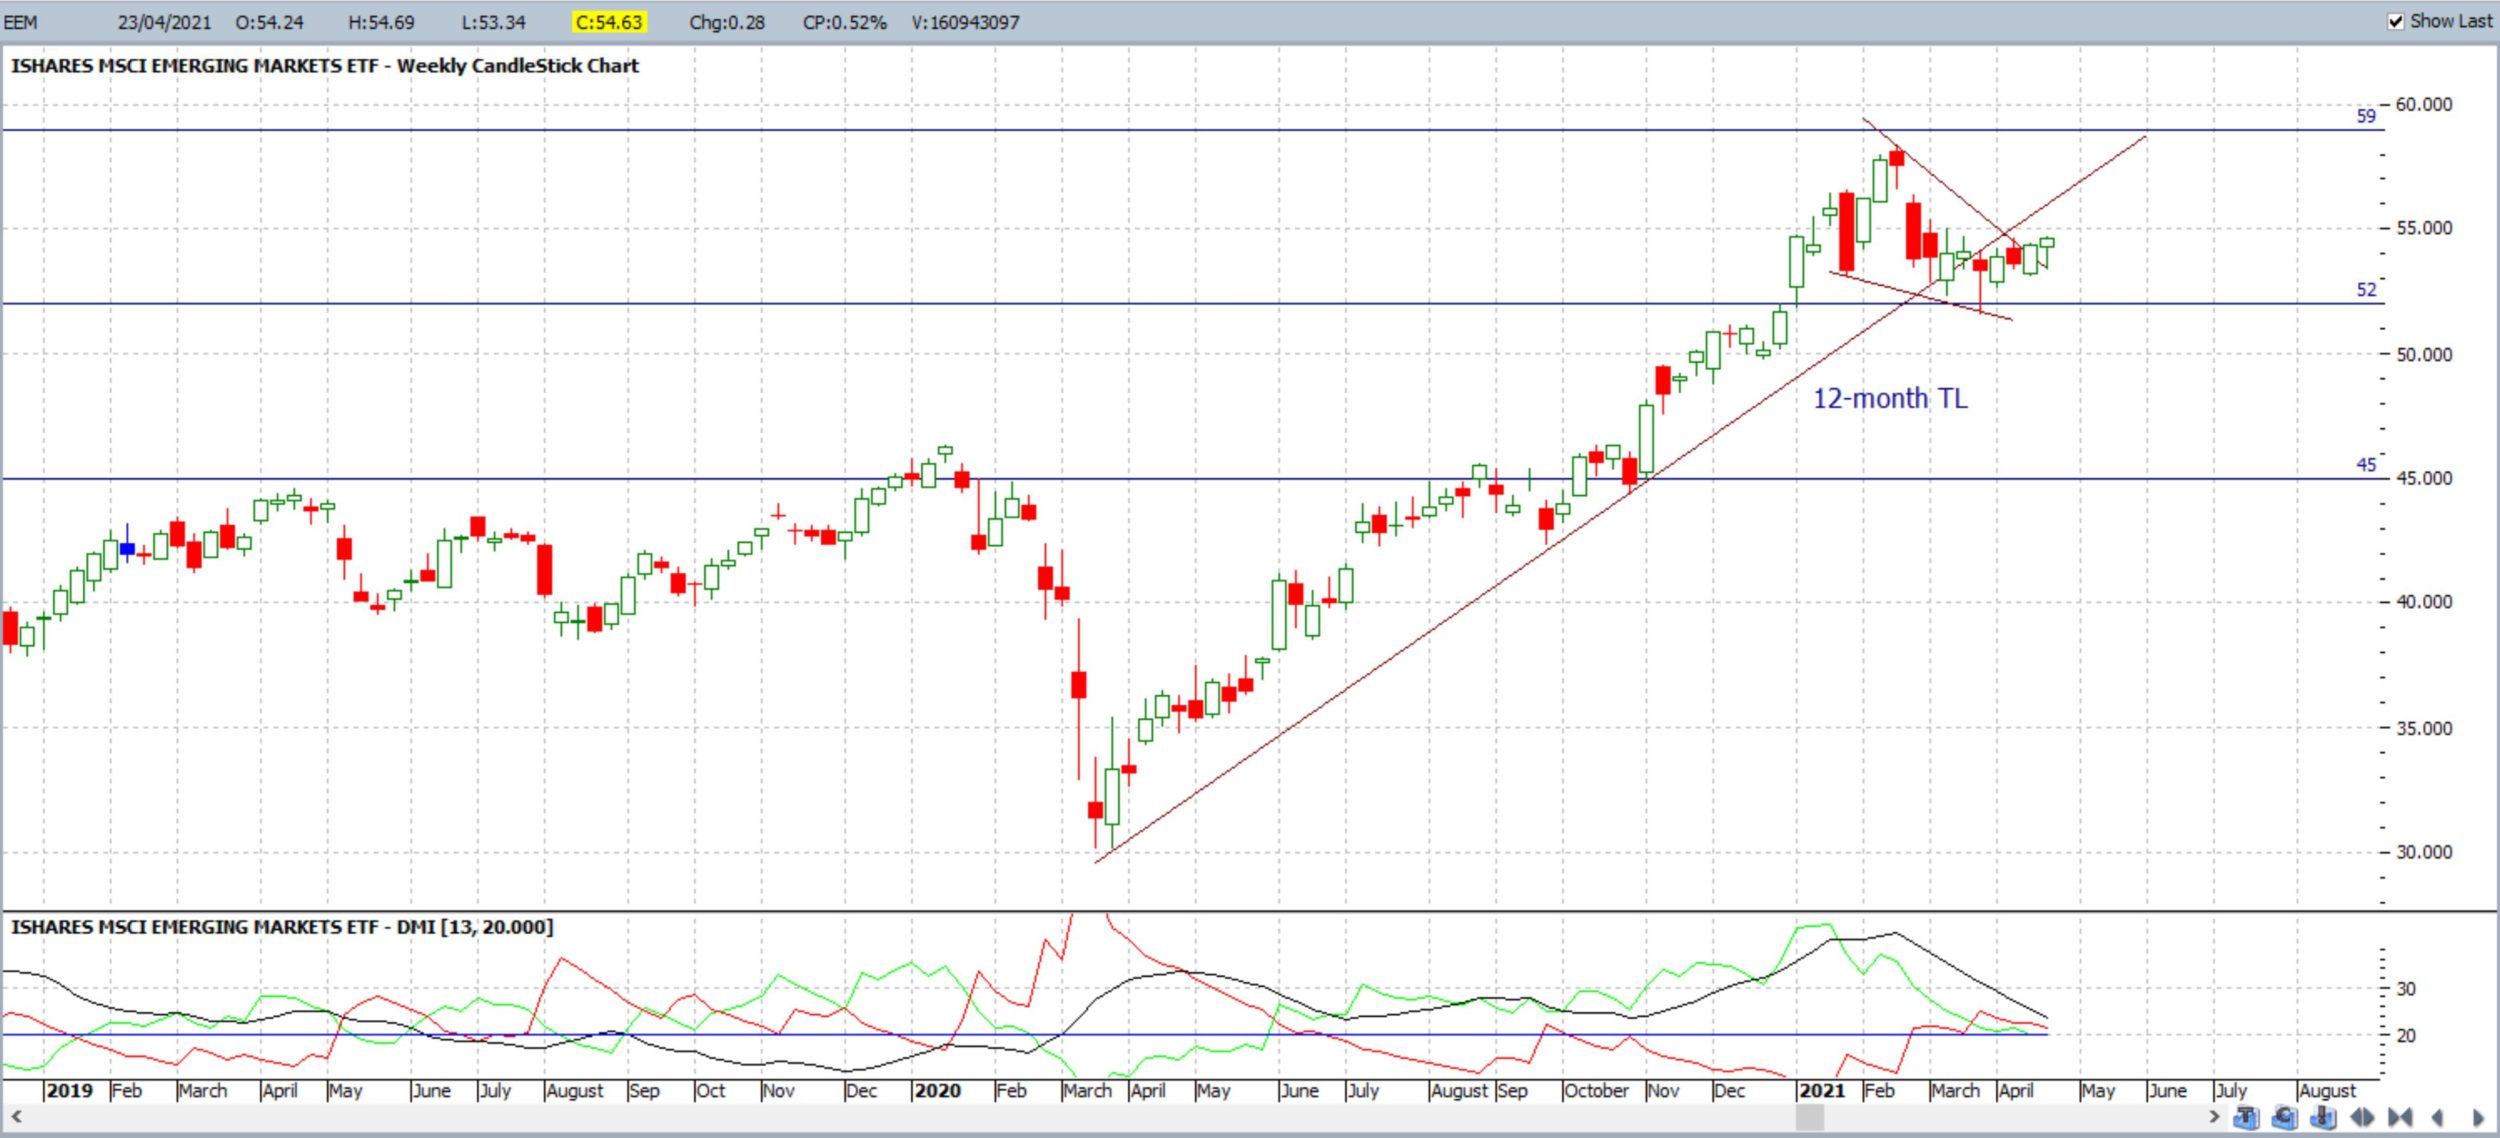Click the 60.000 price axis label
The width and height of the screenshot is (2500, 1138).
click(x=2424, y=104)
